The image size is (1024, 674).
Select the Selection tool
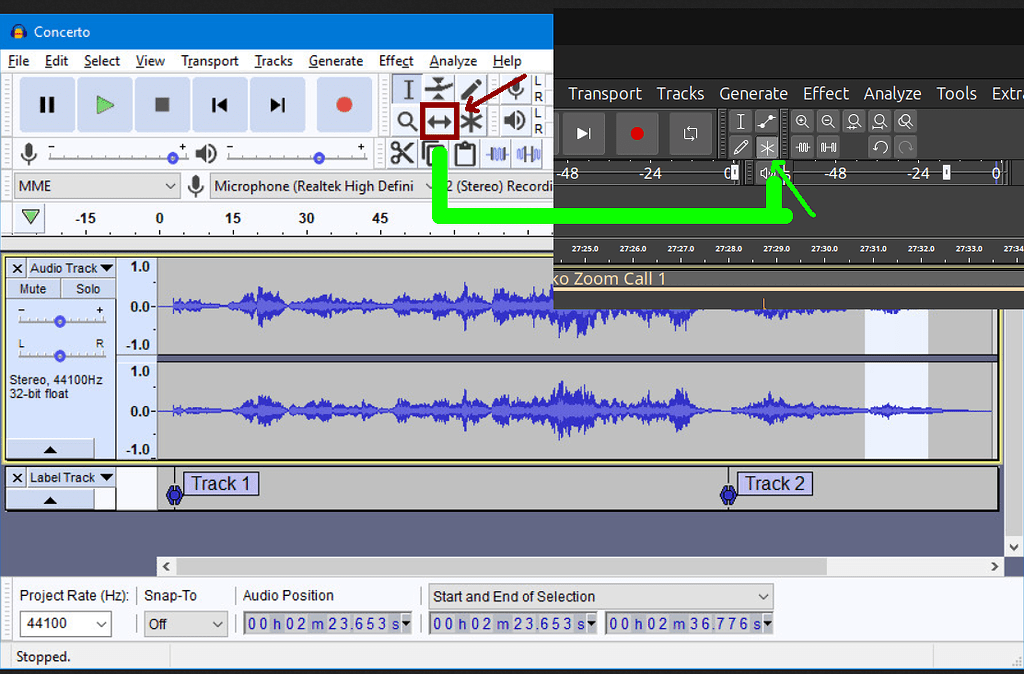(408, 90)
